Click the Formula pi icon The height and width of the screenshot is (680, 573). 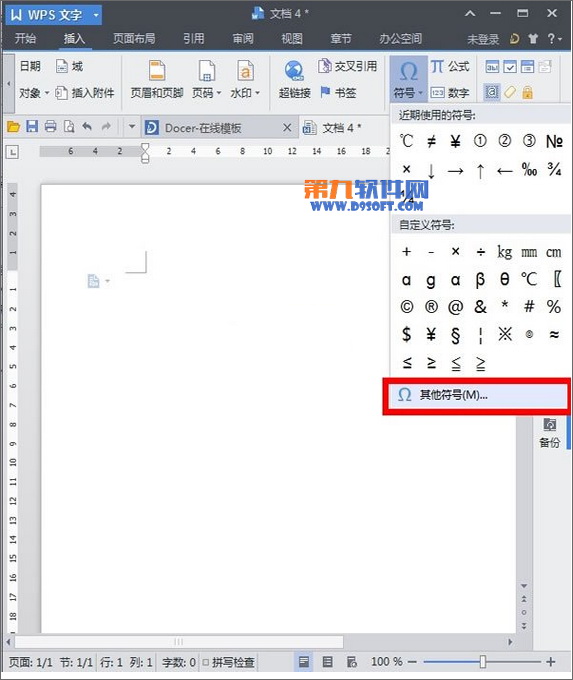point(437,66)
